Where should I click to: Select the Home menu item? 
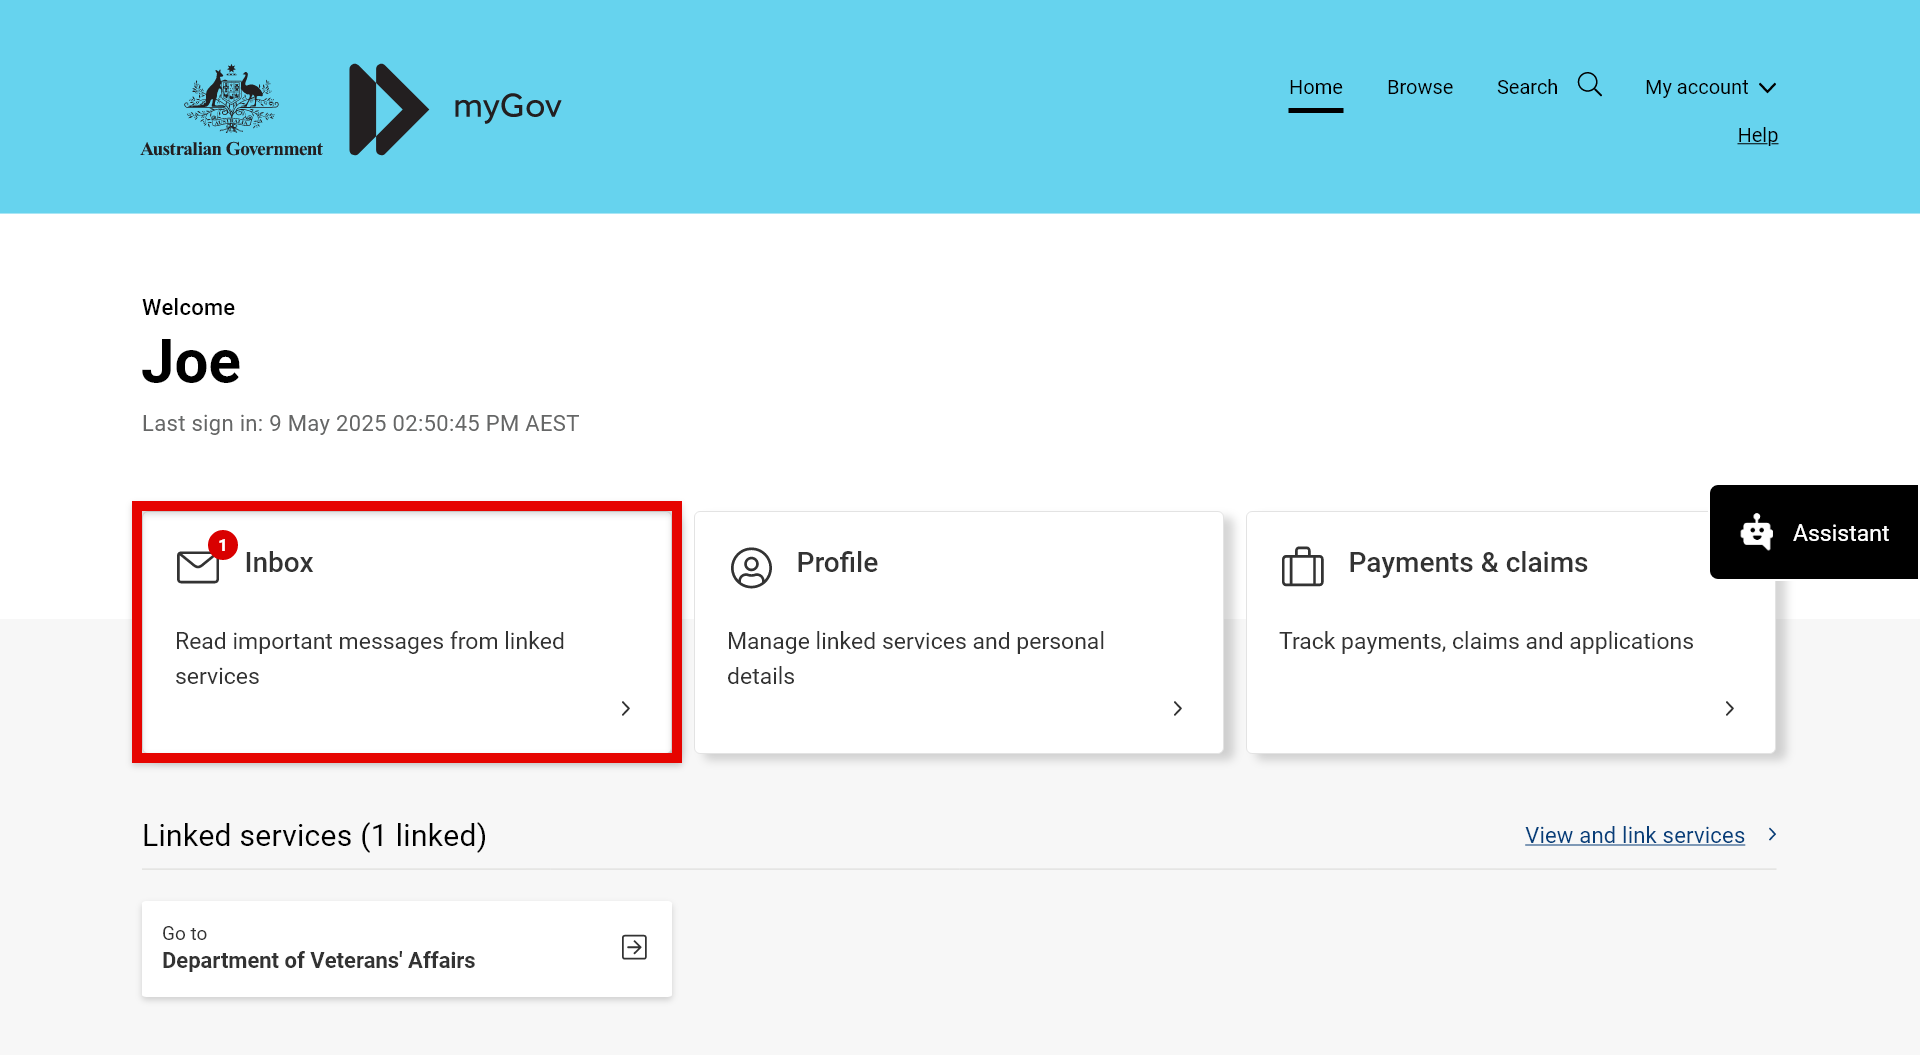click(1315, 87)
